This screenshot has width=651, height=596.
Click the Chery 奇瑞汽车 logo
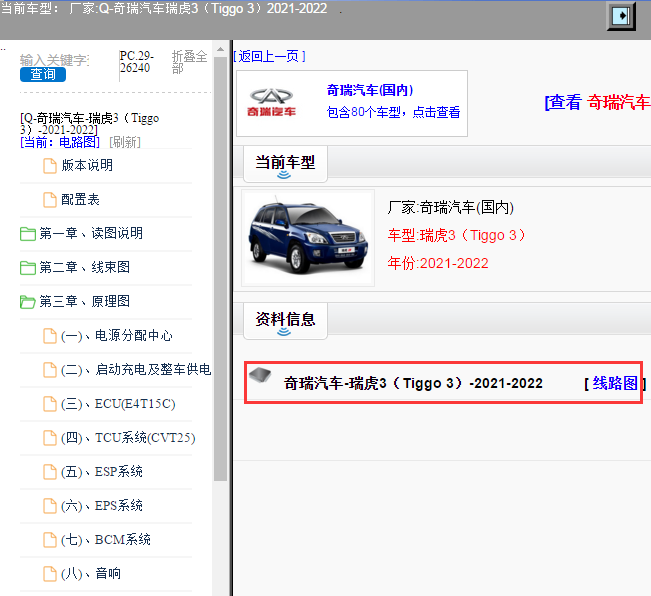tap(272, 102)
